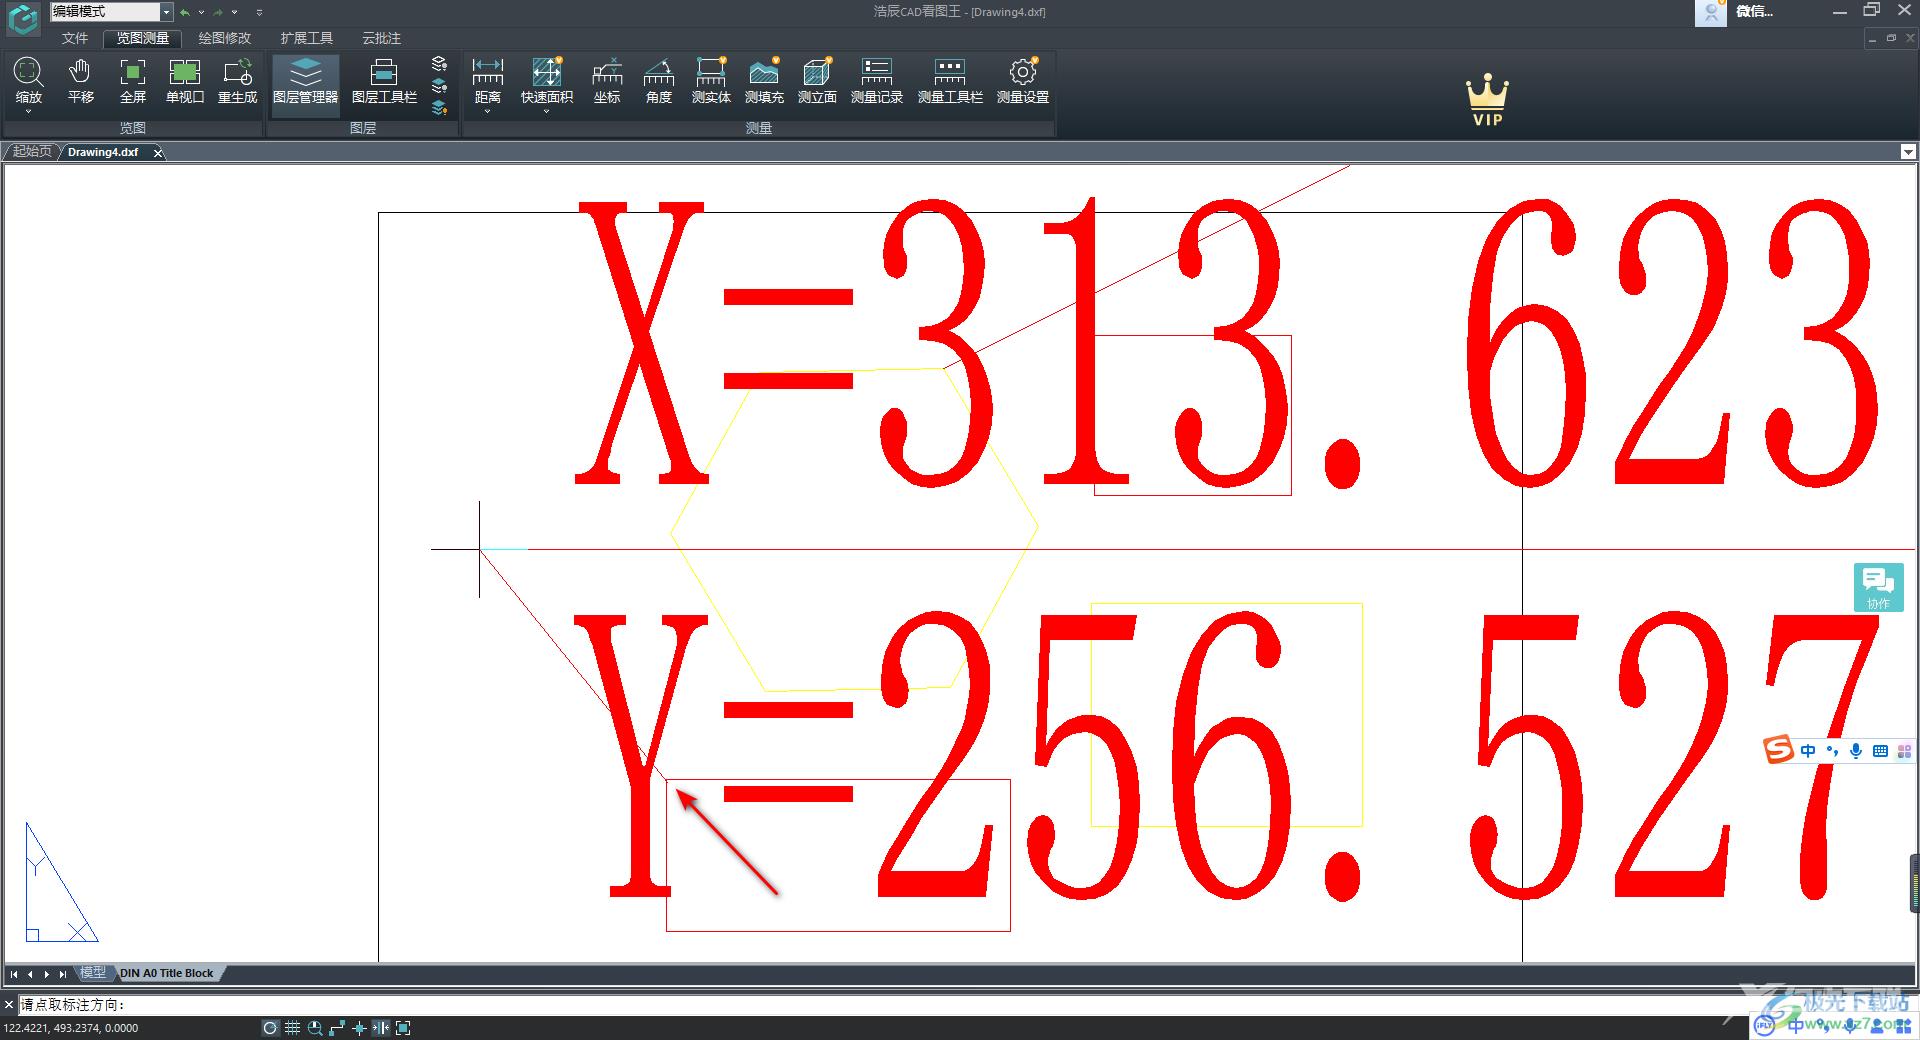The image size is (1920, 1040).
Task: Click the bottom small layer icon with bulb
Action: click(x=439, y=107)
